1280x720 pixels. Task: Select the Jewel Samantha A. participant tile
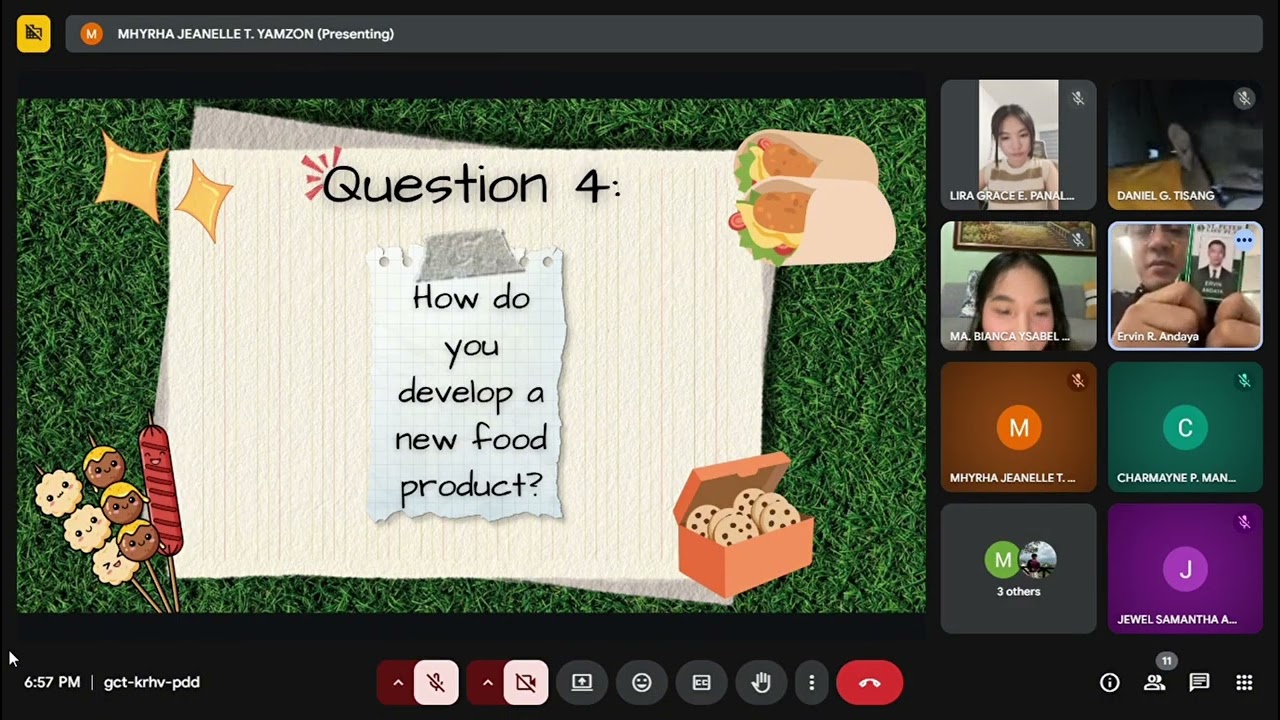pyautogui.click(x=1185, y=568)
